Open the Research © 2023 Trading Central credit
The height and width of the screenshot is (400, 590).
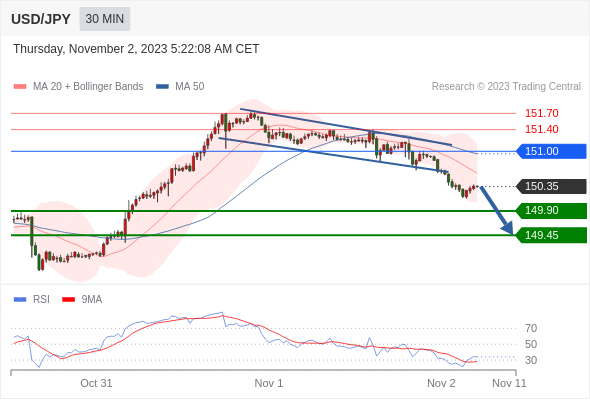point(506,87)
